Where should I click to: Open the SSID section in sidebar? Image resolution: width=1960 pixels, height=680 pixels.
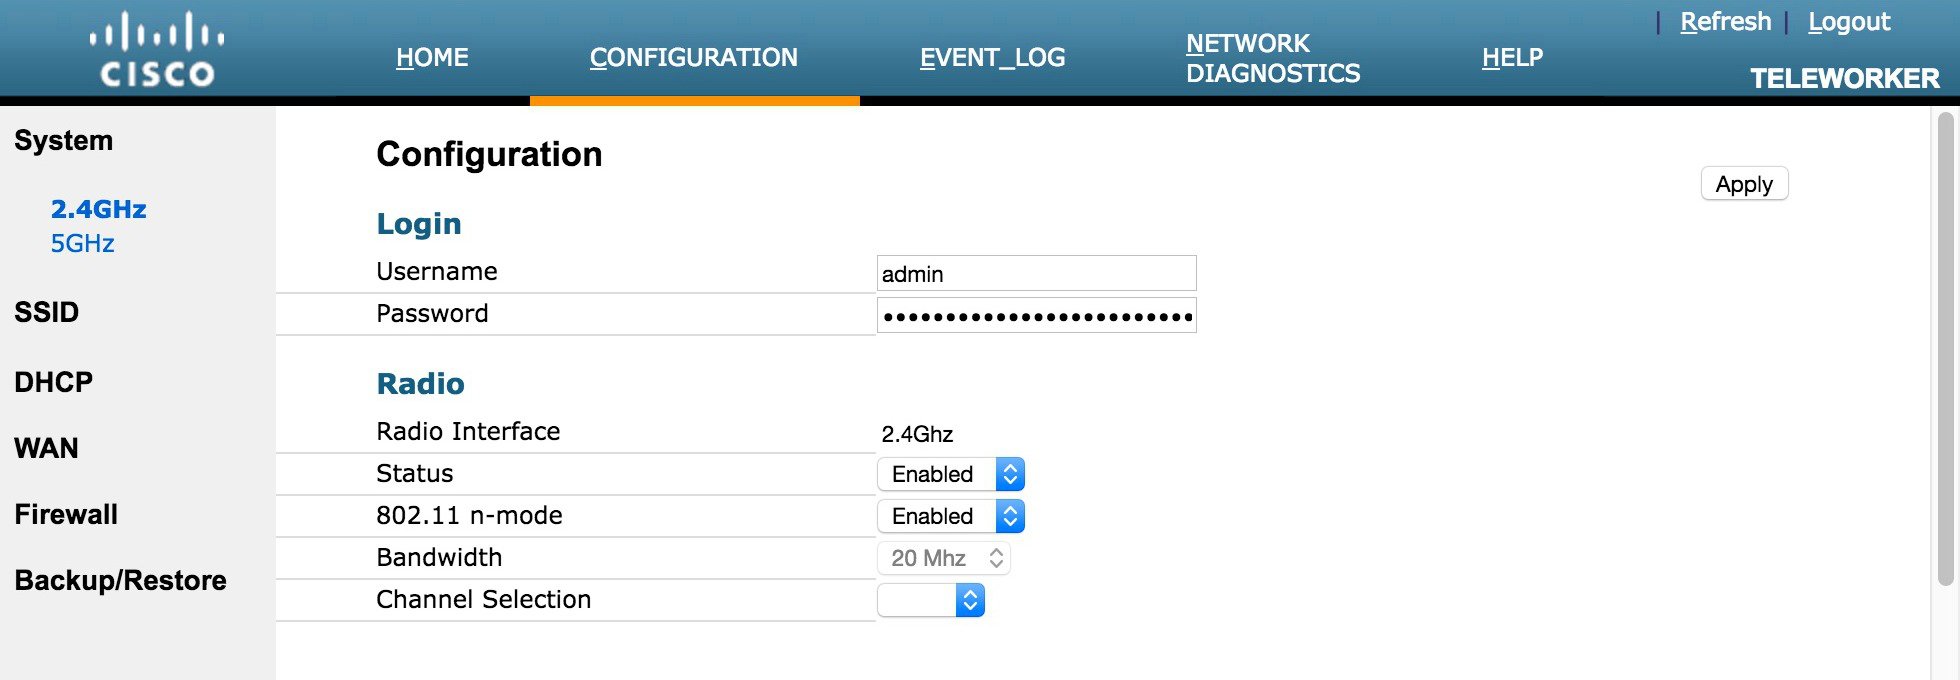pos(46,312)
